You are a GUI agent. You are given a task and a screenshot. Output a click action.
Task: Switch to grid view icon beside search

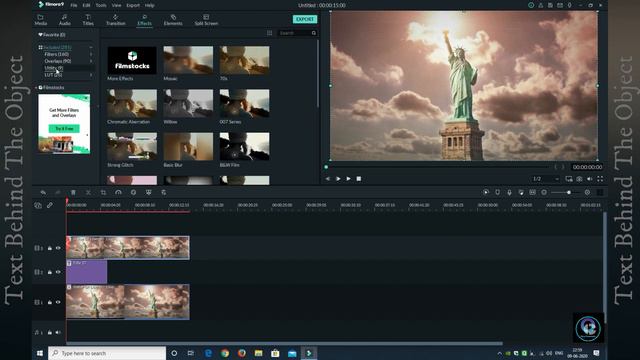270,33
